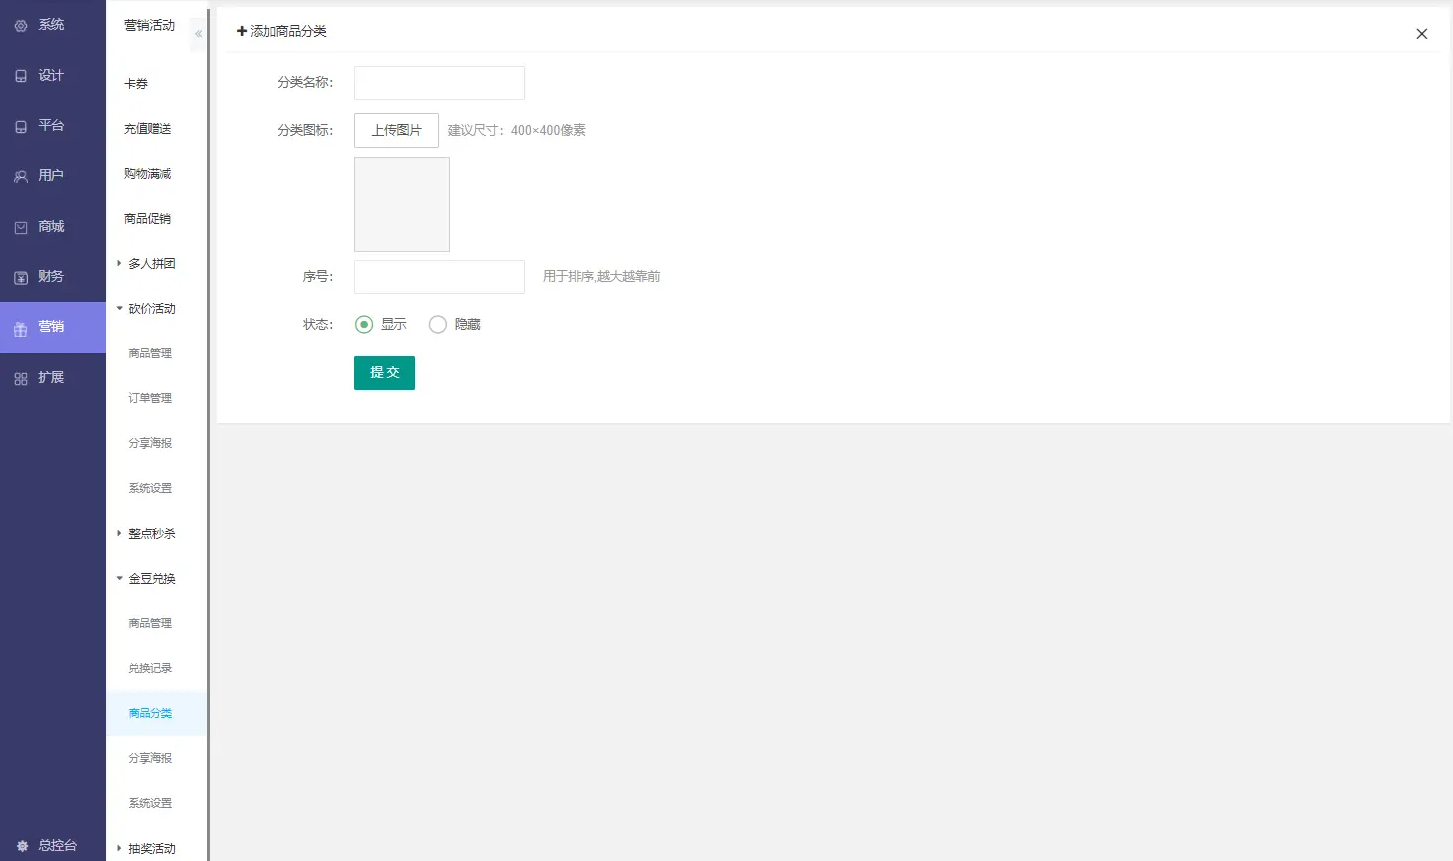Open 平台 main menu

coord(53,125)
